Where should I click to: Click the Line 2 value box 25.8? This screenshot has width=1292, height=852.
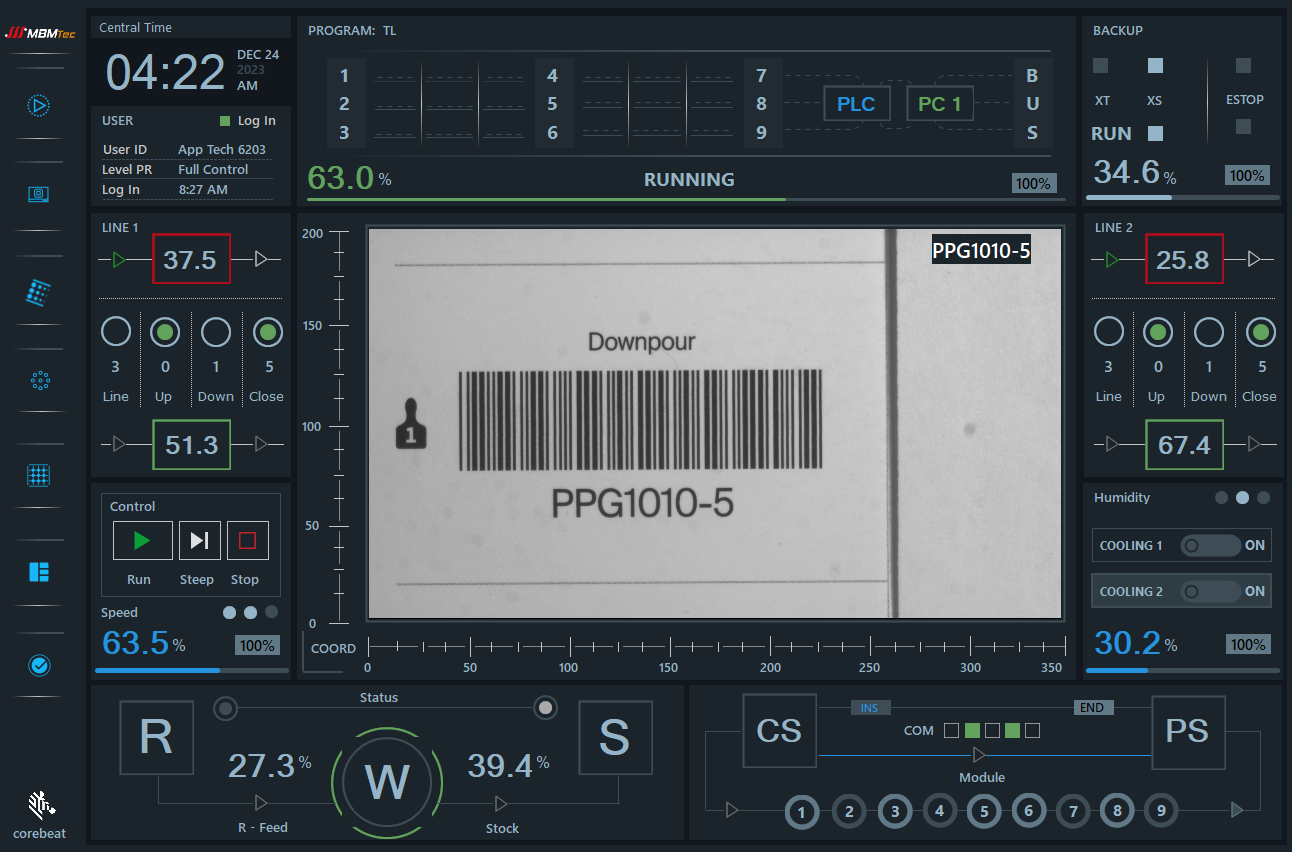[x=1184, y=259]
